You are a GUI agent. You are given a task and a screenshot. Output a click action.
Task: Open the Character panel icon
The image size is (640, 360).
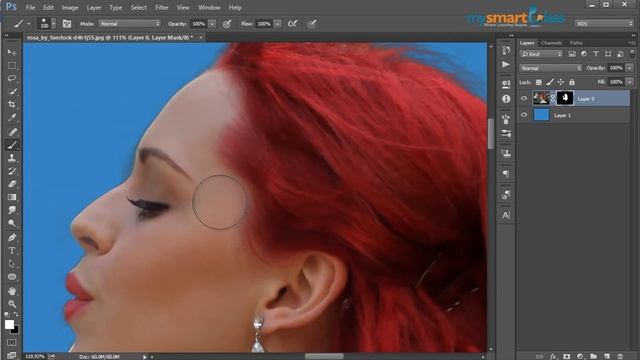[506, 215]
